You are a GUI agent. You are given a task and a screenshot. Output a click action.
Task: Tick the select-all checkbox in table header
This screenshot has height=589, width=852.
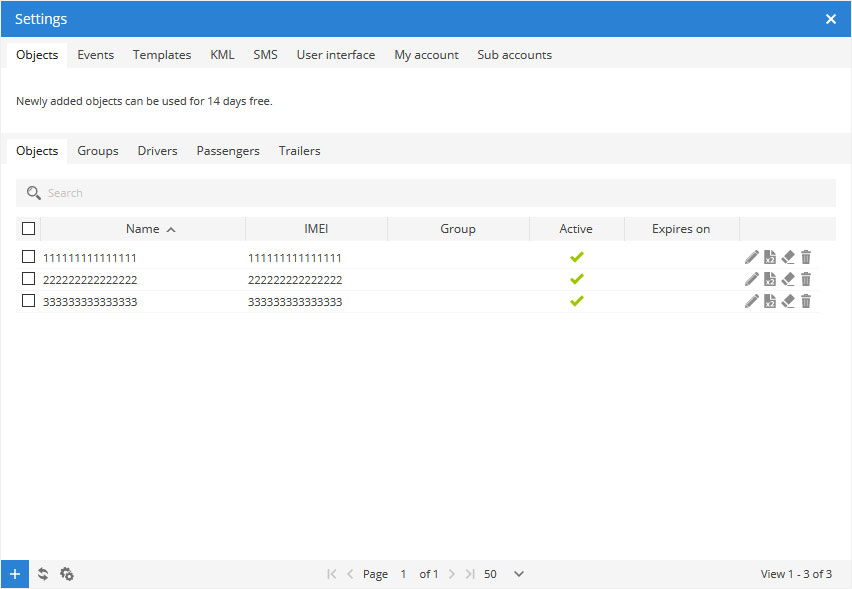pyautogui.click(x=28, y=229)
